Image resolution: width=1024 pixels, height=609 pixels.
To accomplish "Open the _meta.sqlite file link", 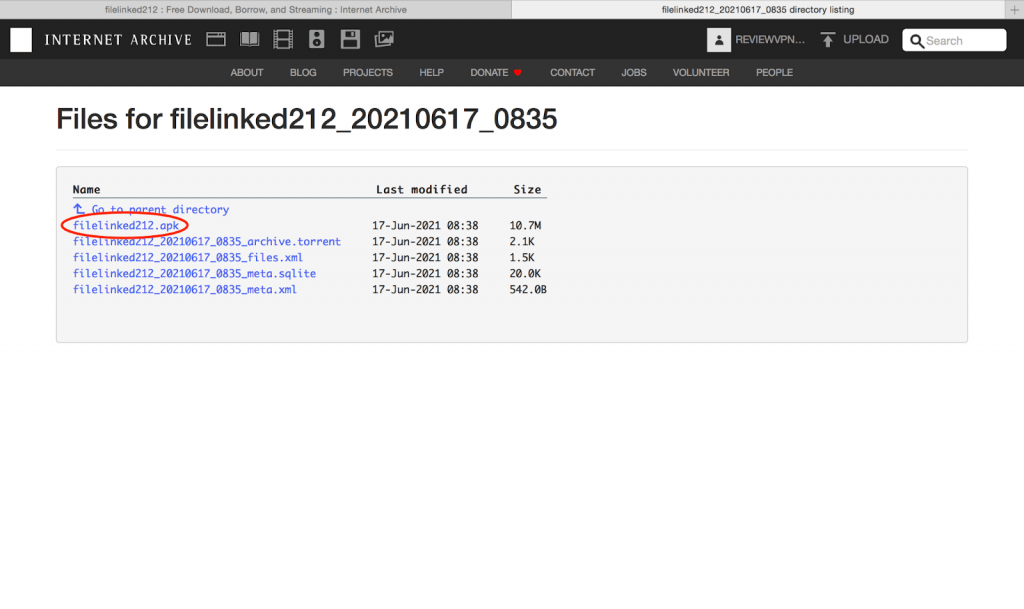I will tap(194, 273).
